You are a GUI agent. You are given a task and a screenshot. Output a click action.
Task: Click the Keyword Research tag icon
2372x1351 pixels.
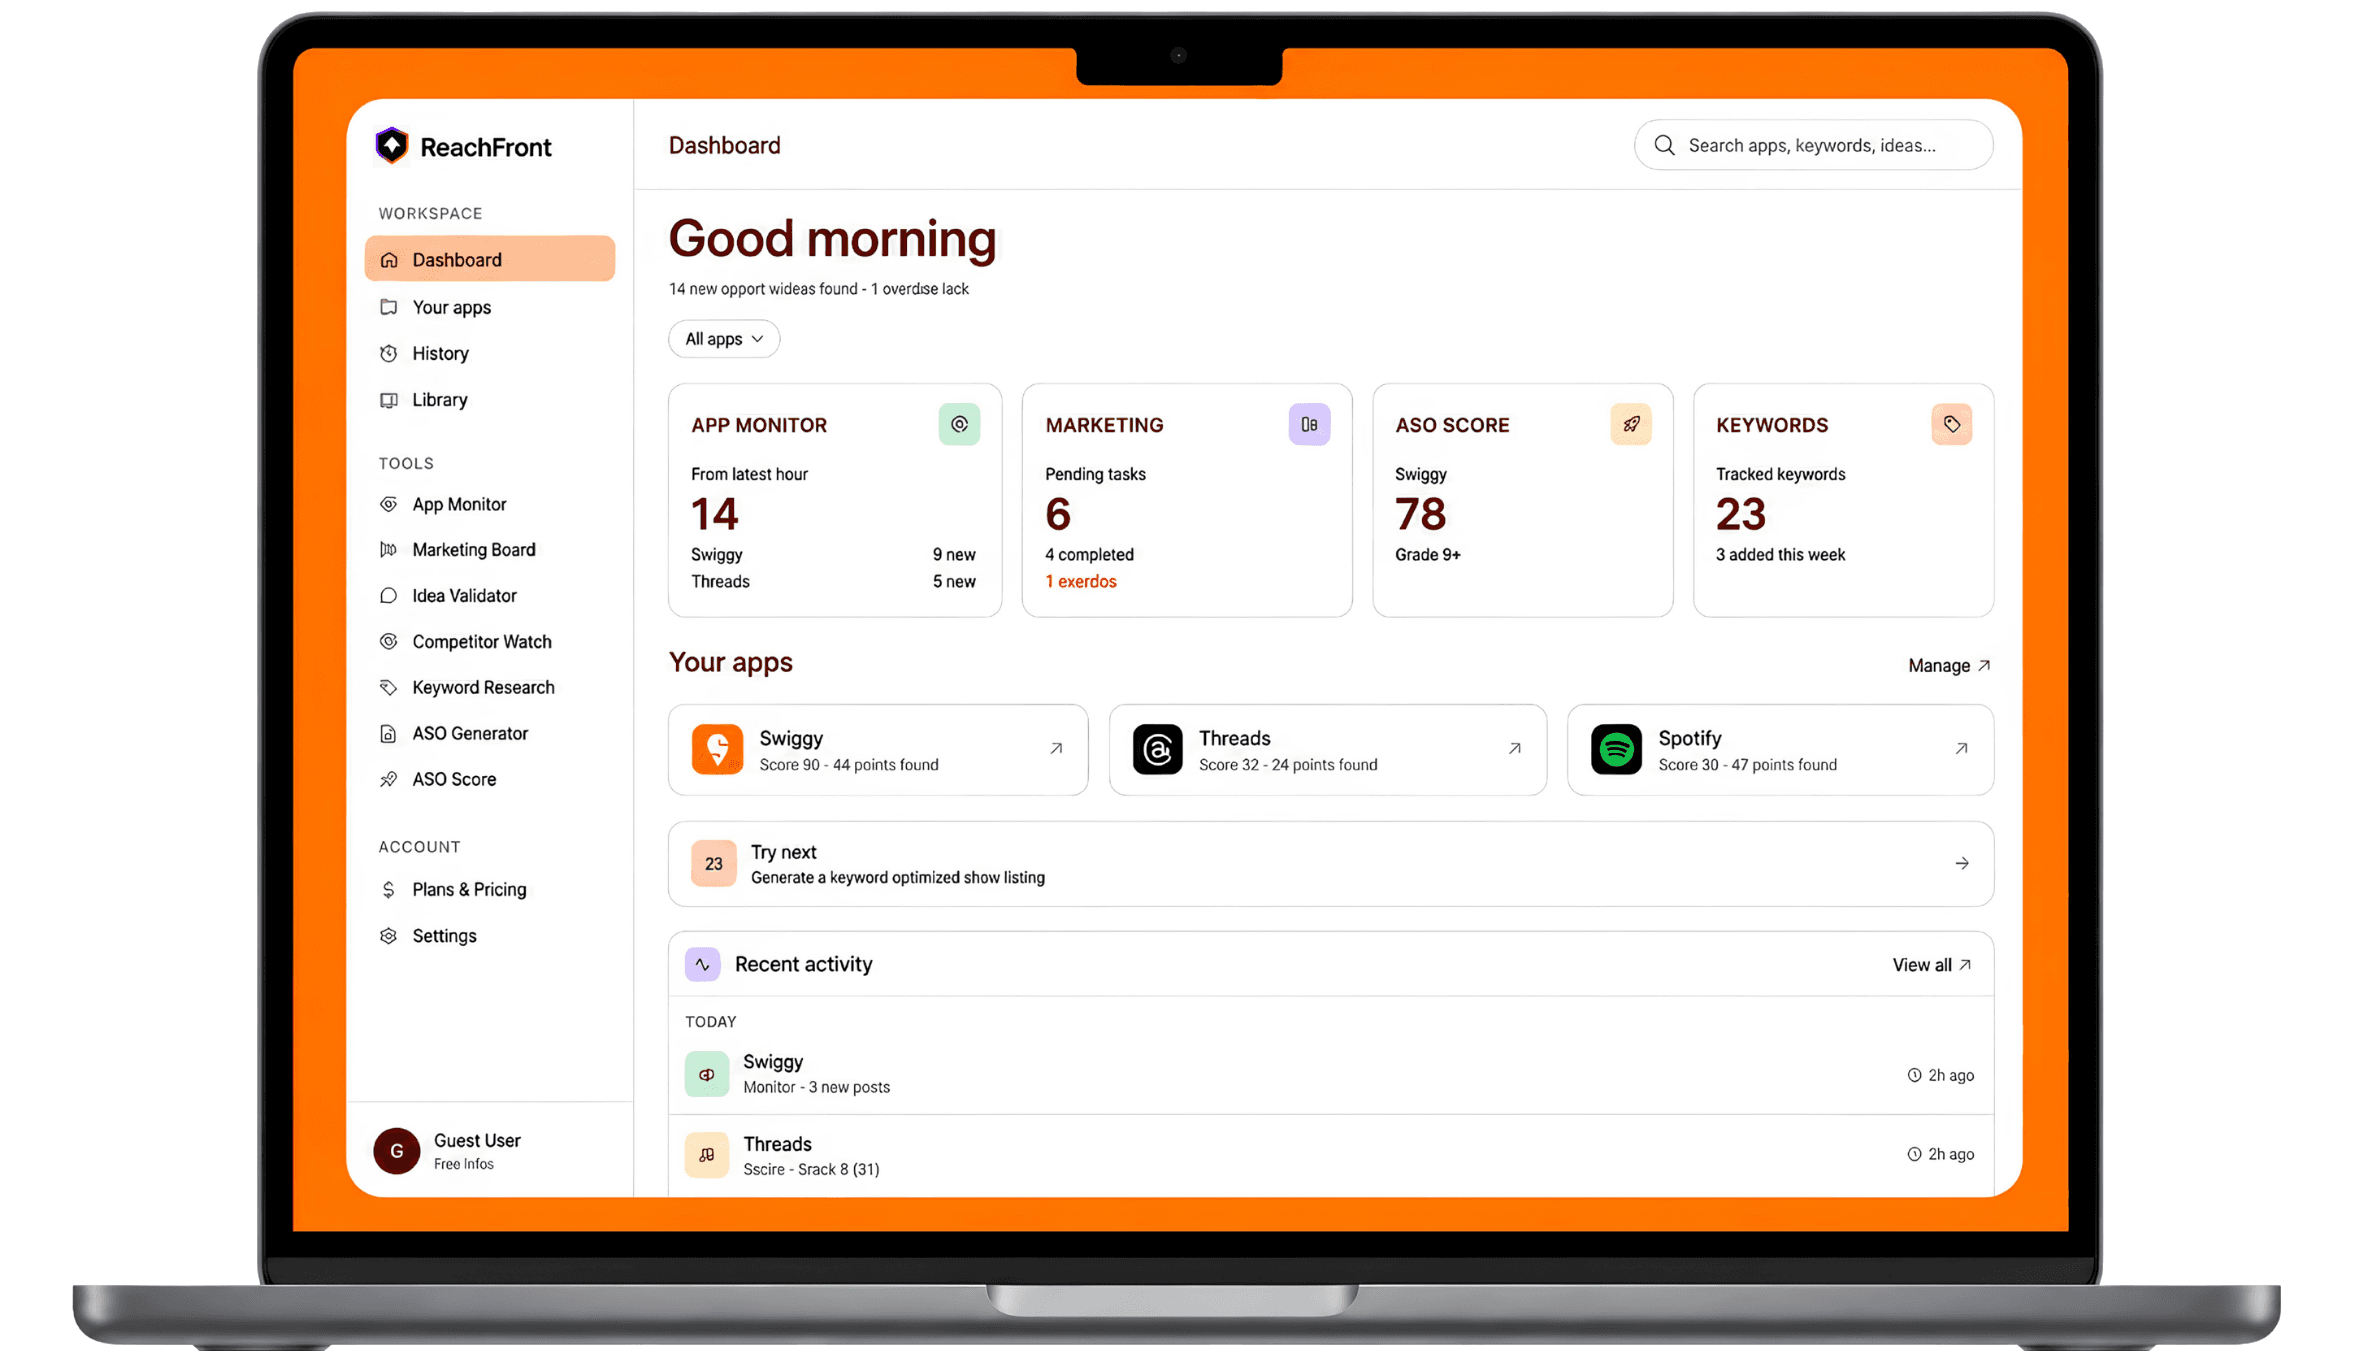389,687
